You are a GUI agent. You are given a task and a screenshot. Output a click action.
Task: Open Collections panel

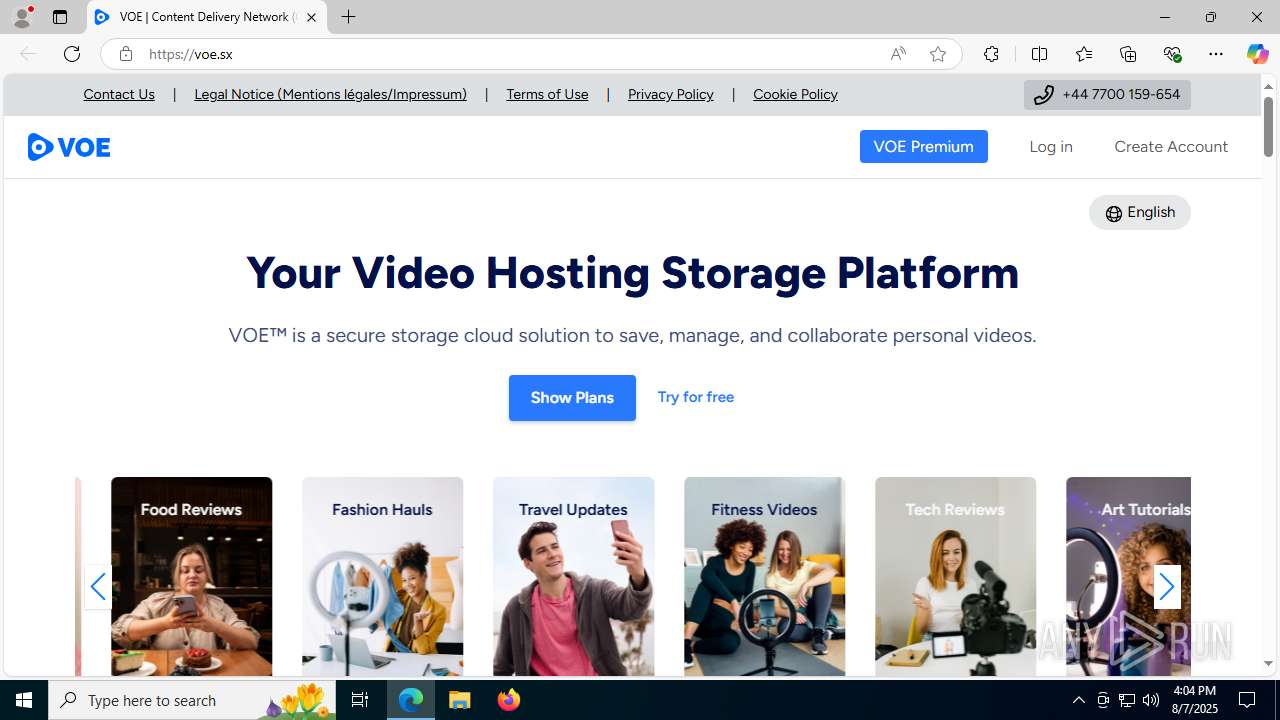click(1128, 54)
